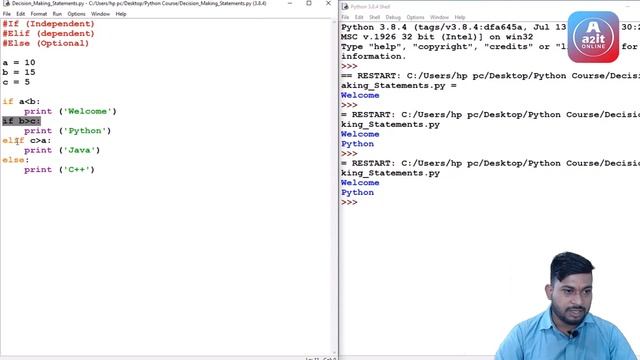Click the print ('Java') line
Image resolution: width=640 pixels, height=360 pixels.
click(x=62, y=150)
